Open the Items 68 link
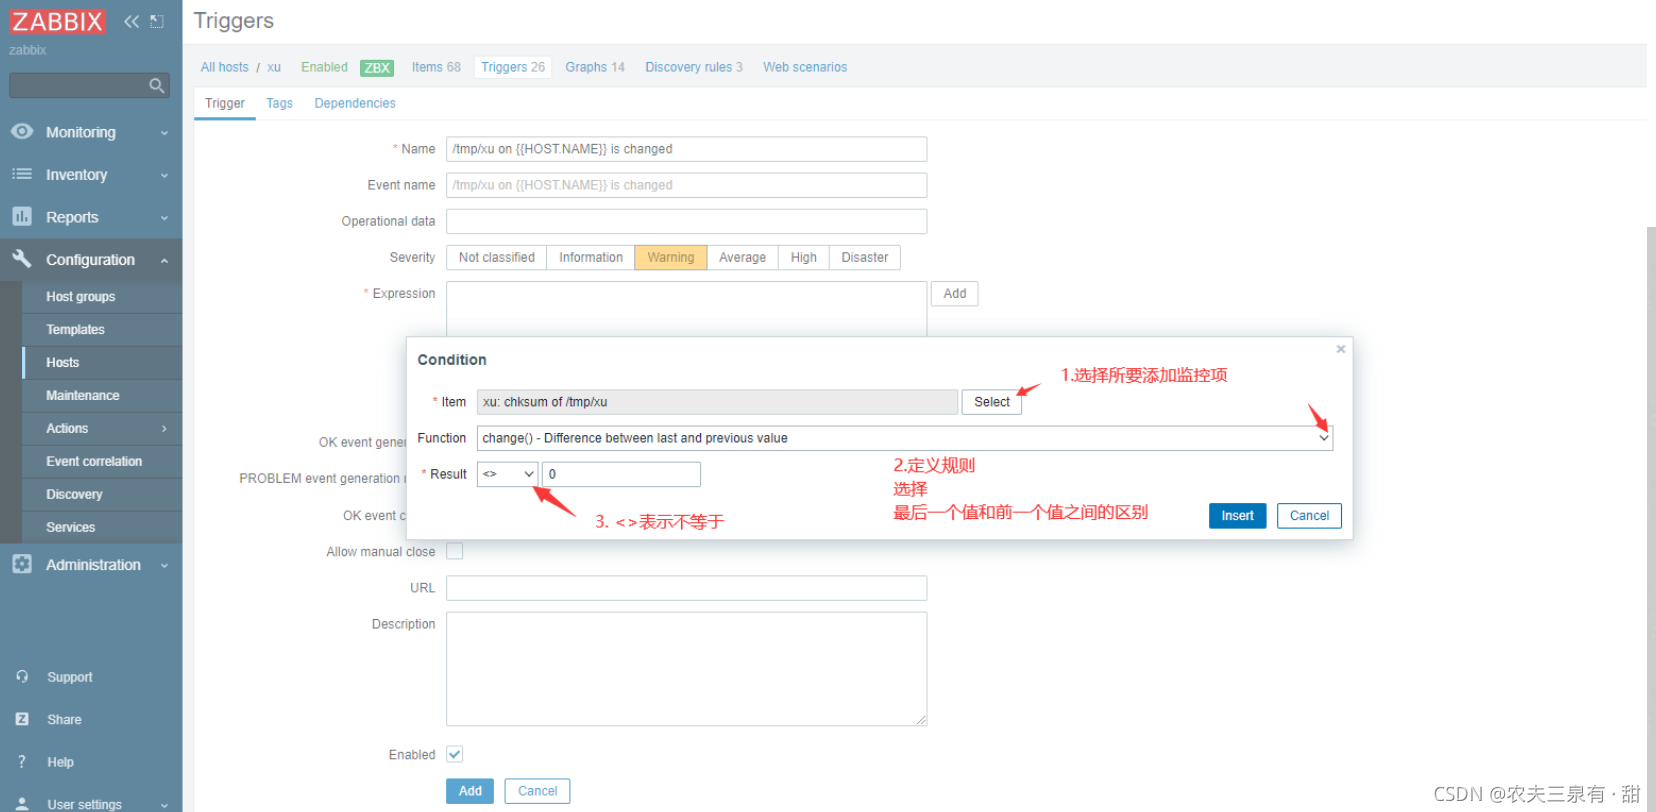This screenshot has height=812, width=1656. coord(436,67)
